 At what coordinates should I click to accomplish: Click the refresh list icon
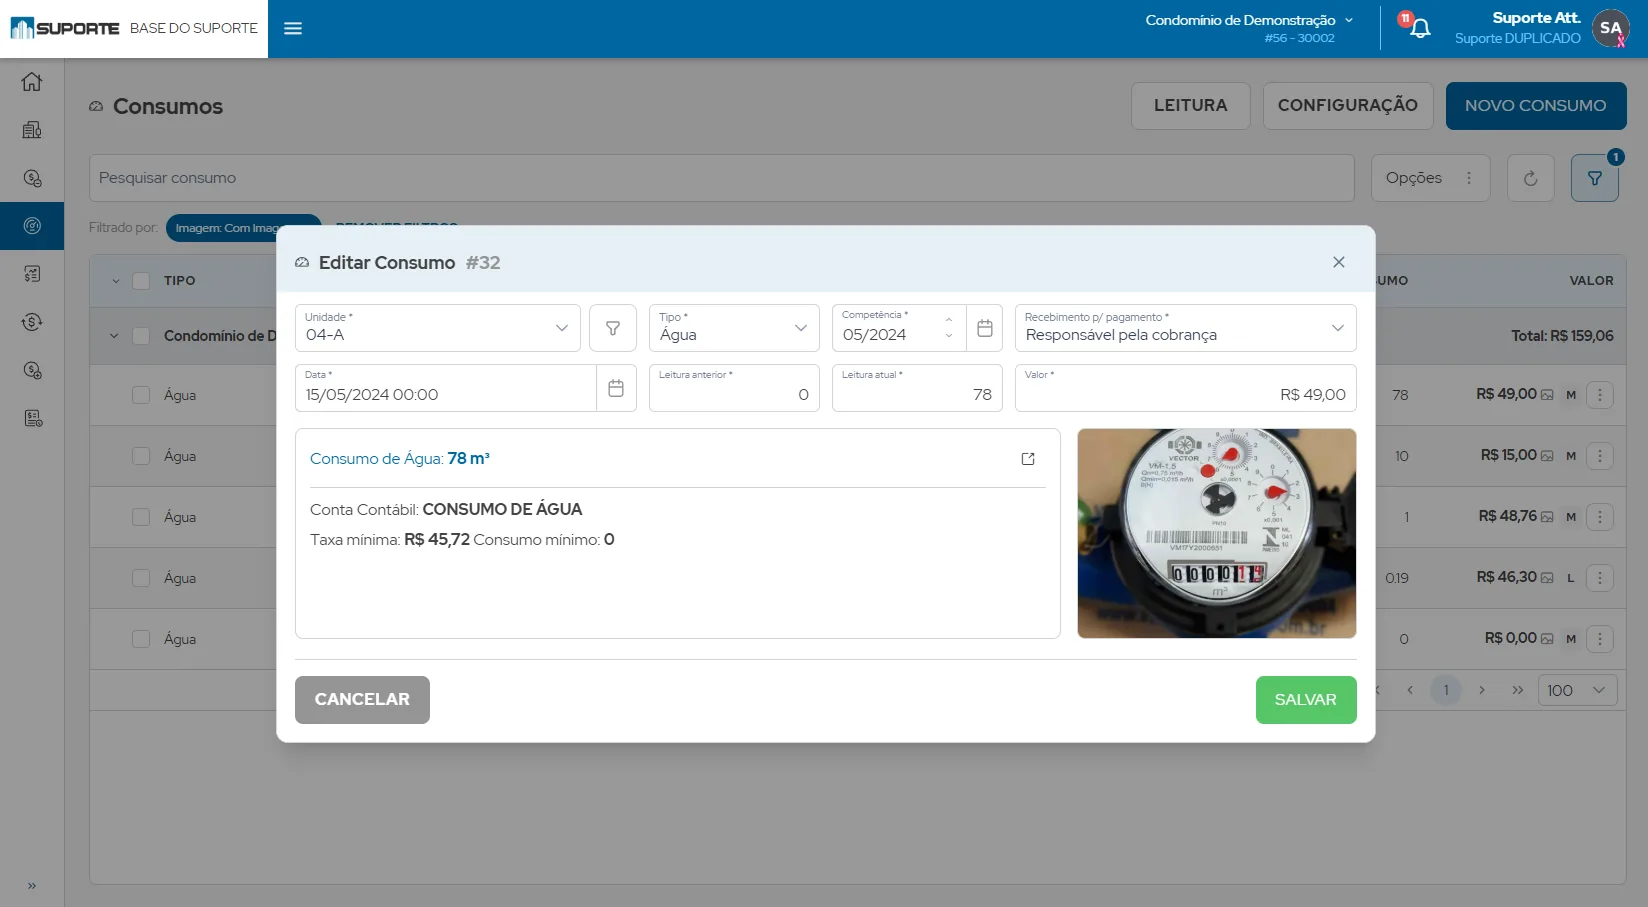coord(1530,178)
